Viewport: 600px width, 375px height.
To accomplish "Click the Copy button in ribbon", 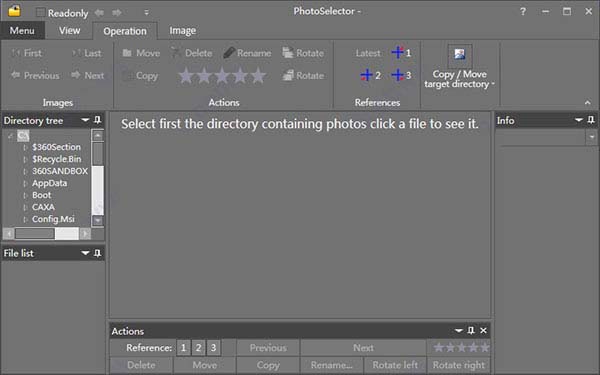I will pos(140,76).
